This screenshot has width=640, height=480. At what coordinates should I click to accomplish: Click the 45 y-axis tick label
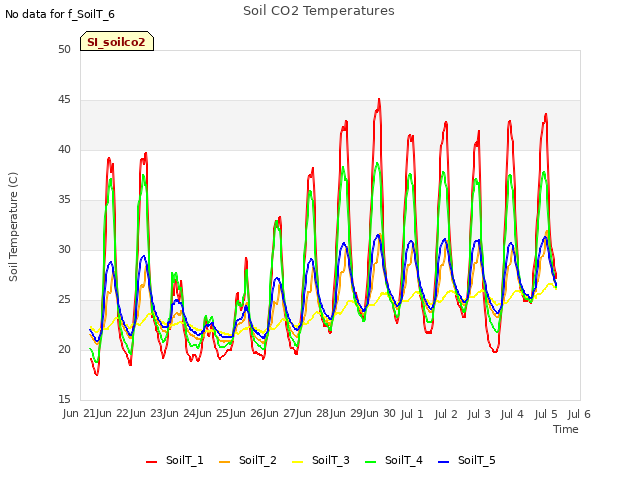[64, 100]
